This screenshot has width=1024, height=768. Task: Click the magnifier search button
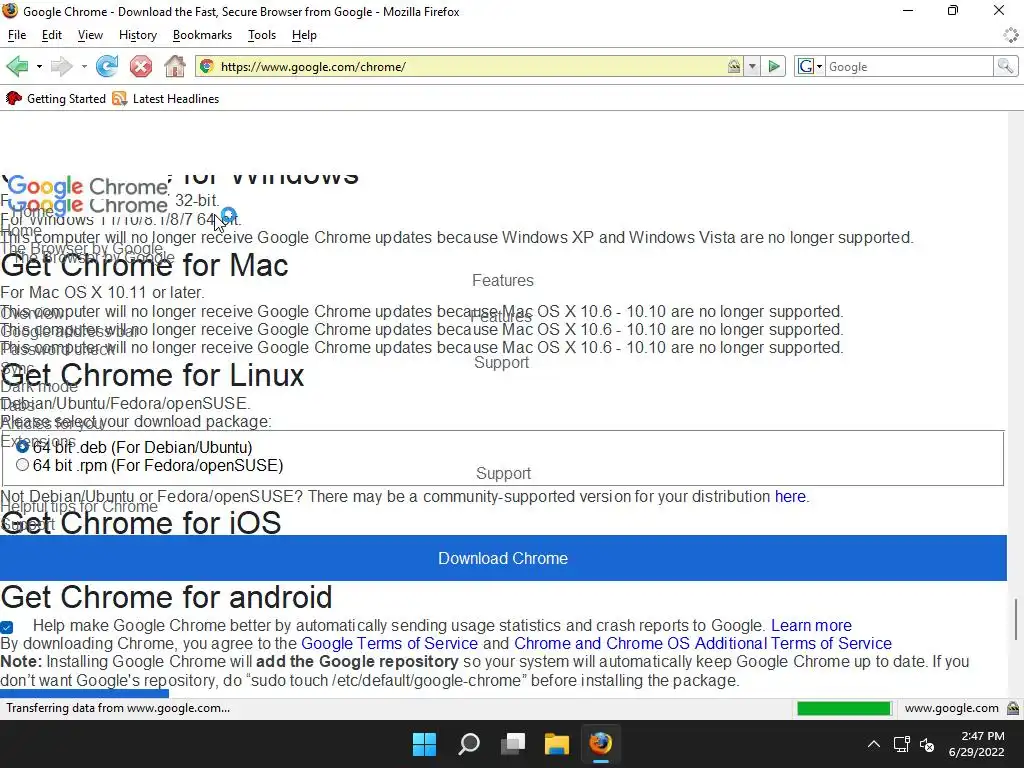(1005, 66)
